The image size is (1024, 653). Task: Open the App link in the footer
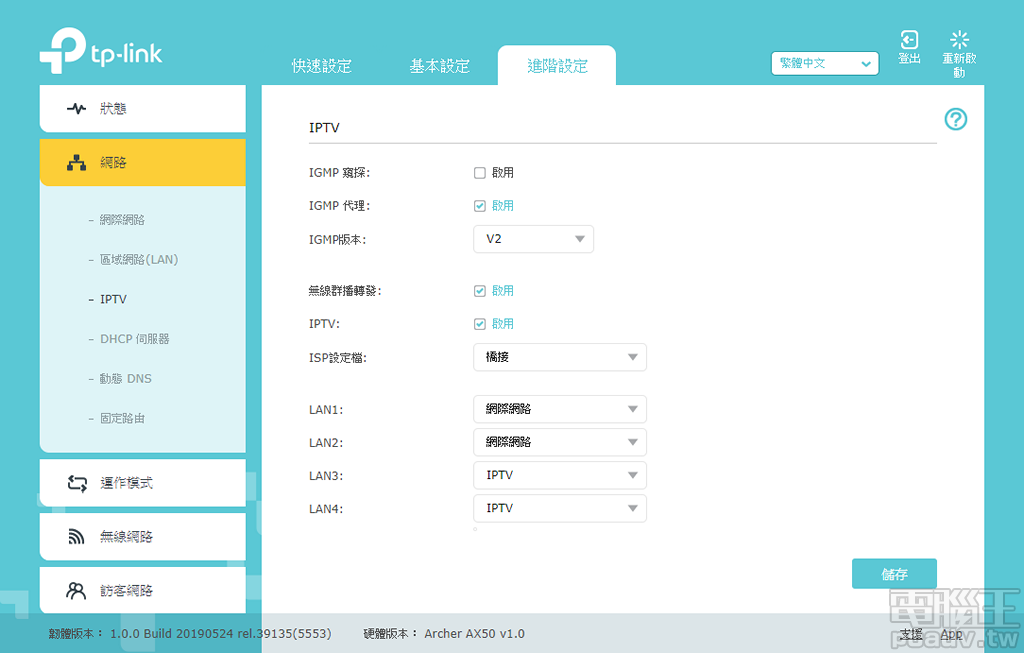coord(951,633)
